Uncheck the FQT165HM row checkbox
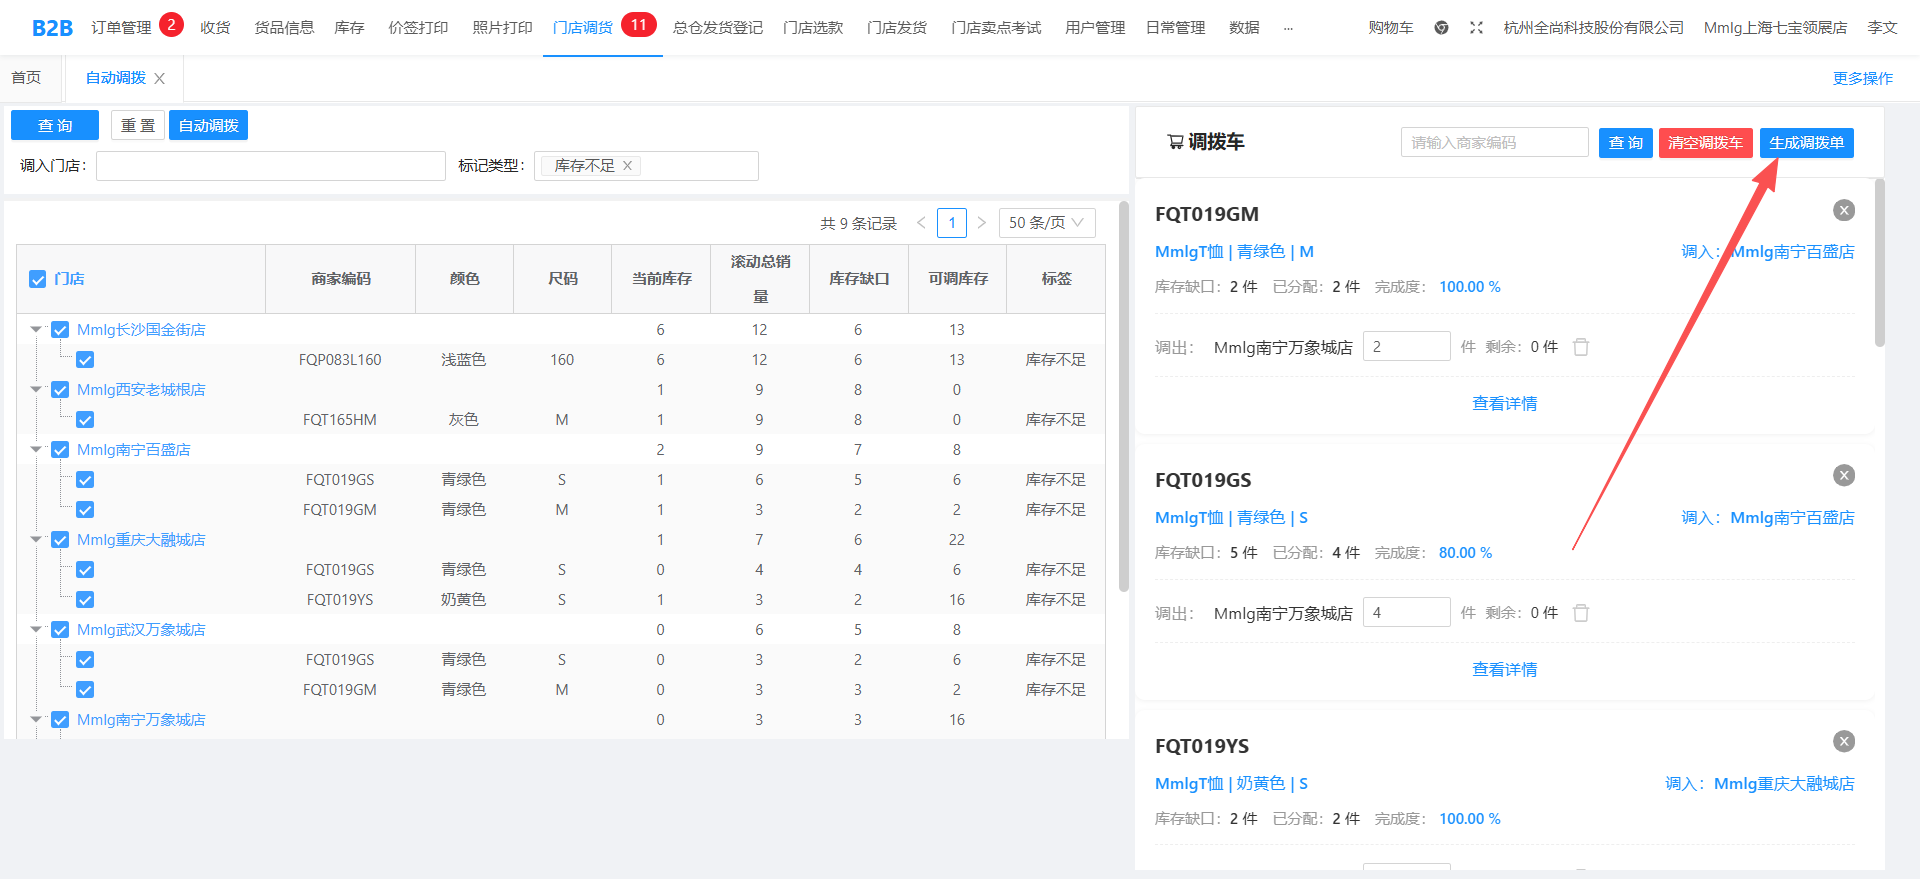 click(x=85, y=420)
